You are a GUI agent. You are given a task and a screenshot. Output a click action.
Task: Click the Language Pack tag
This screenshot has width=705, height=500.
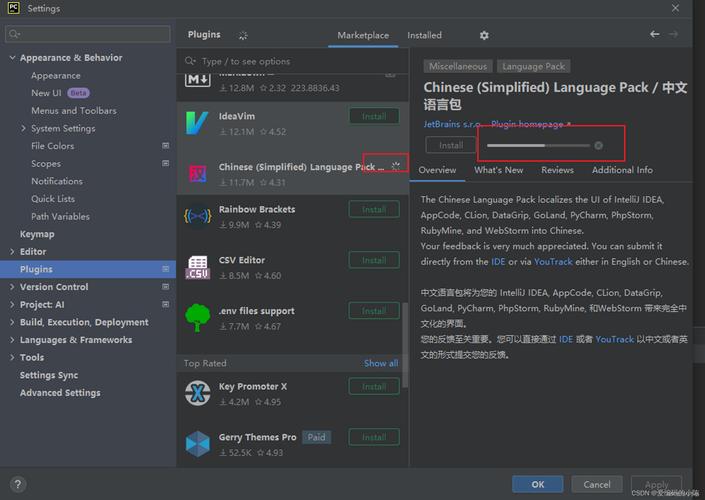click(x=533, y=66)
